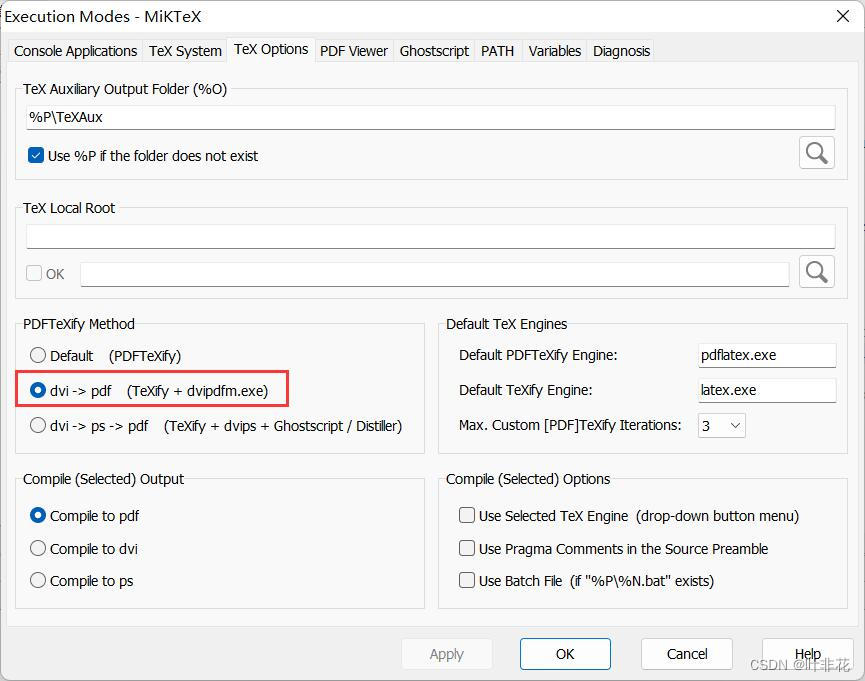Enable the Use Selected TeX Engine checkbox
The width and height of the screenshot is (865, 681).
(x=467, y=515)
